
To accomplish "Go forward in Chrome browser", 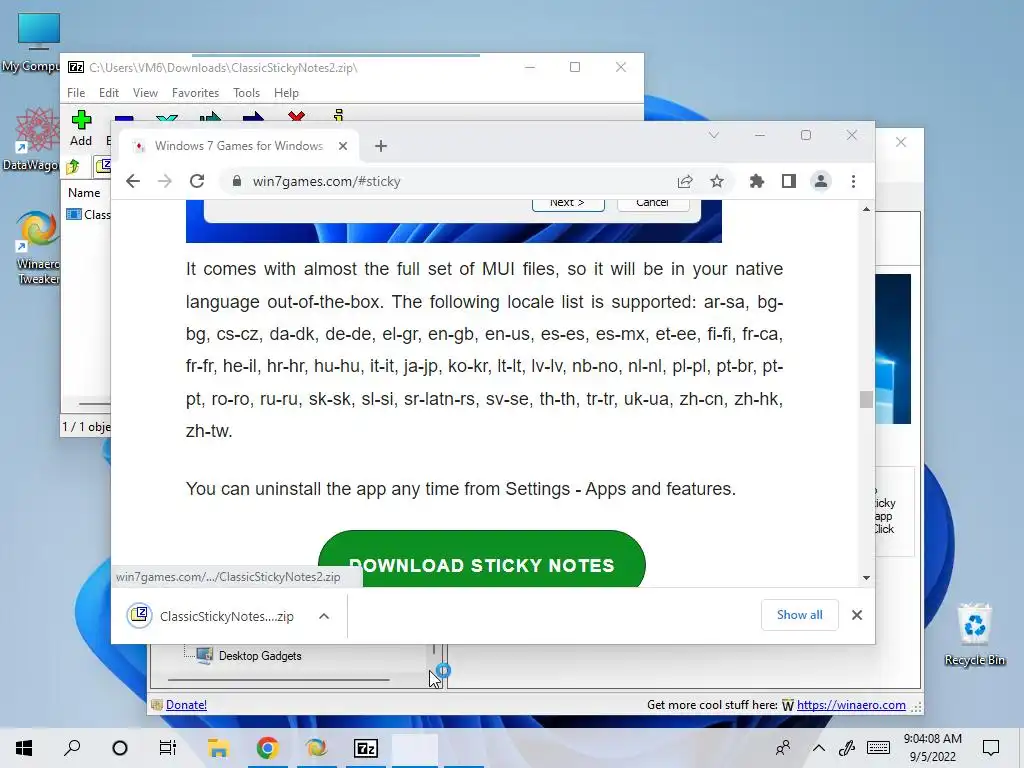I will [165, 181].
